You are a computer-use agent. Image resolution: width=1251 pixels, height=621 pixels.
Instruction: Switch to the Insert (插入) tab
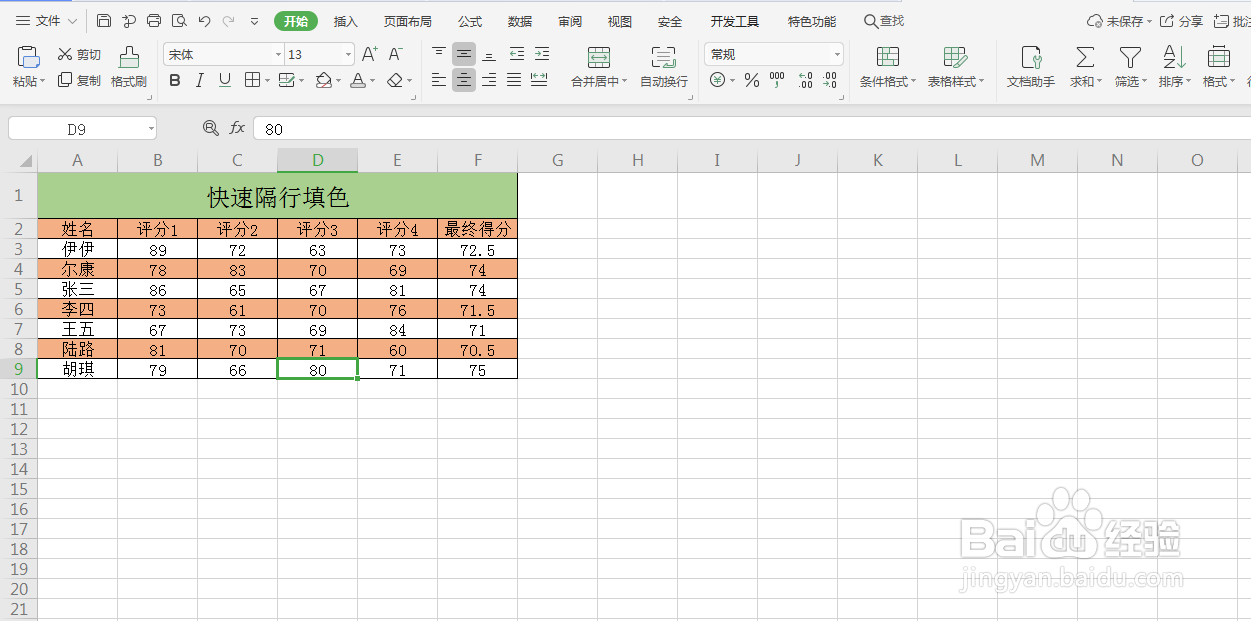(x=345, y=21)
